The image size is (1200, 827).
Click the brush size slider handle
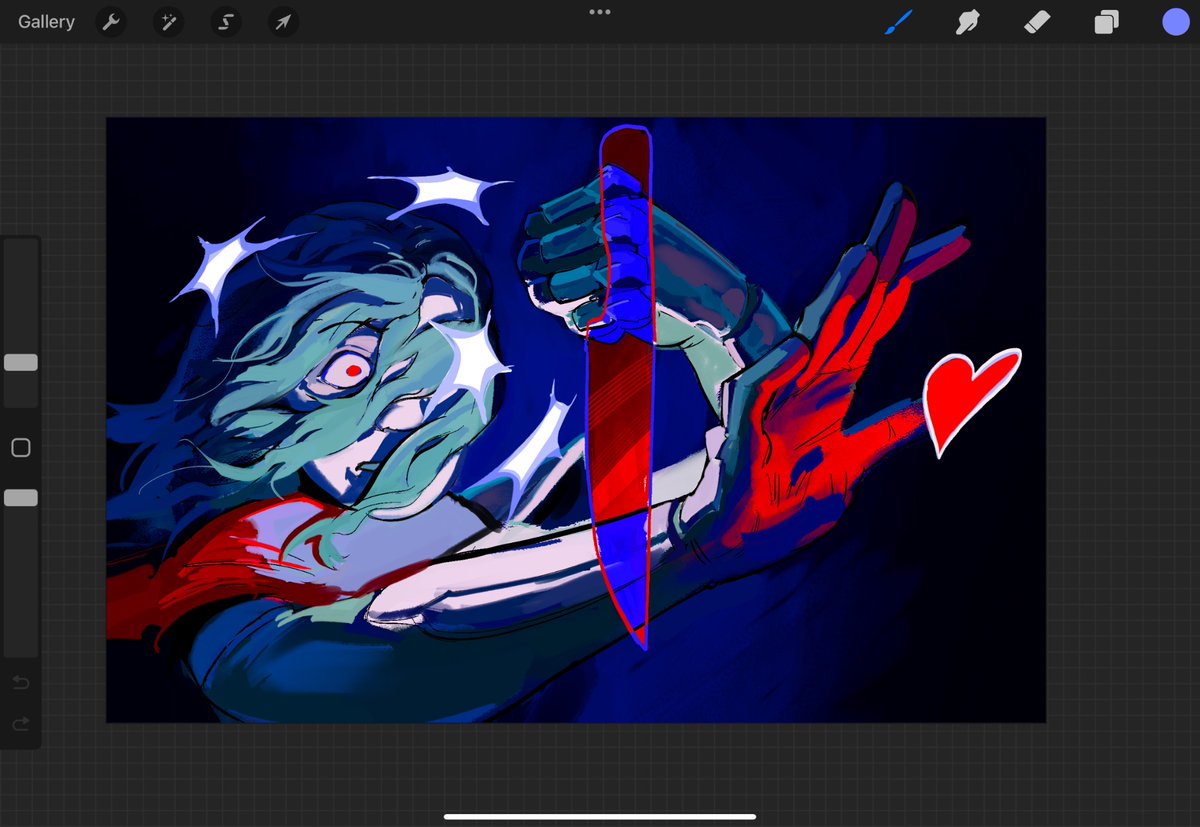(x=21, y=362)
